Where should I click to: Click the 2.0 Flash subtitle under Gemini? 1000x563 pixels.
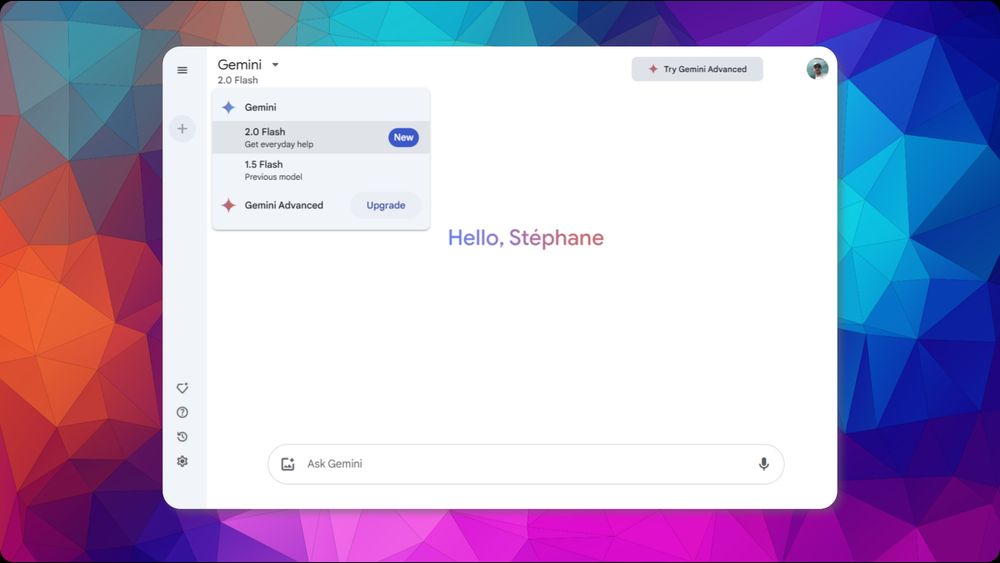(x=238, y=80)
